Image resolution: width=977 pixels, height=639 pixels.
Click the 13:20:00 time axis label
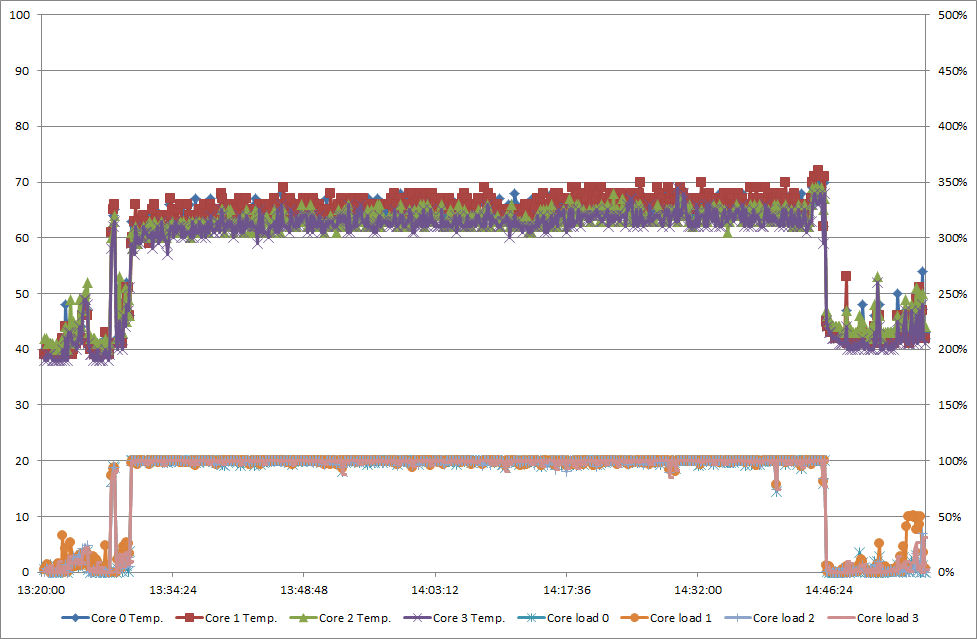42,590
